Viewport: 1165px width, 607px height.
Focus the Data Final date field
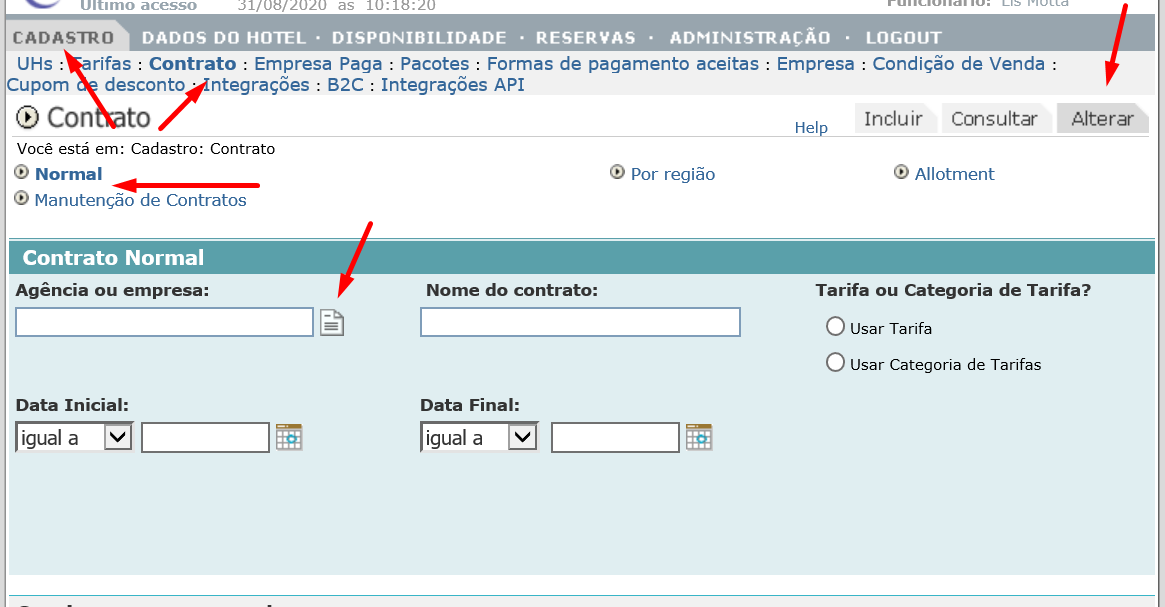click(x=615, y=437)
